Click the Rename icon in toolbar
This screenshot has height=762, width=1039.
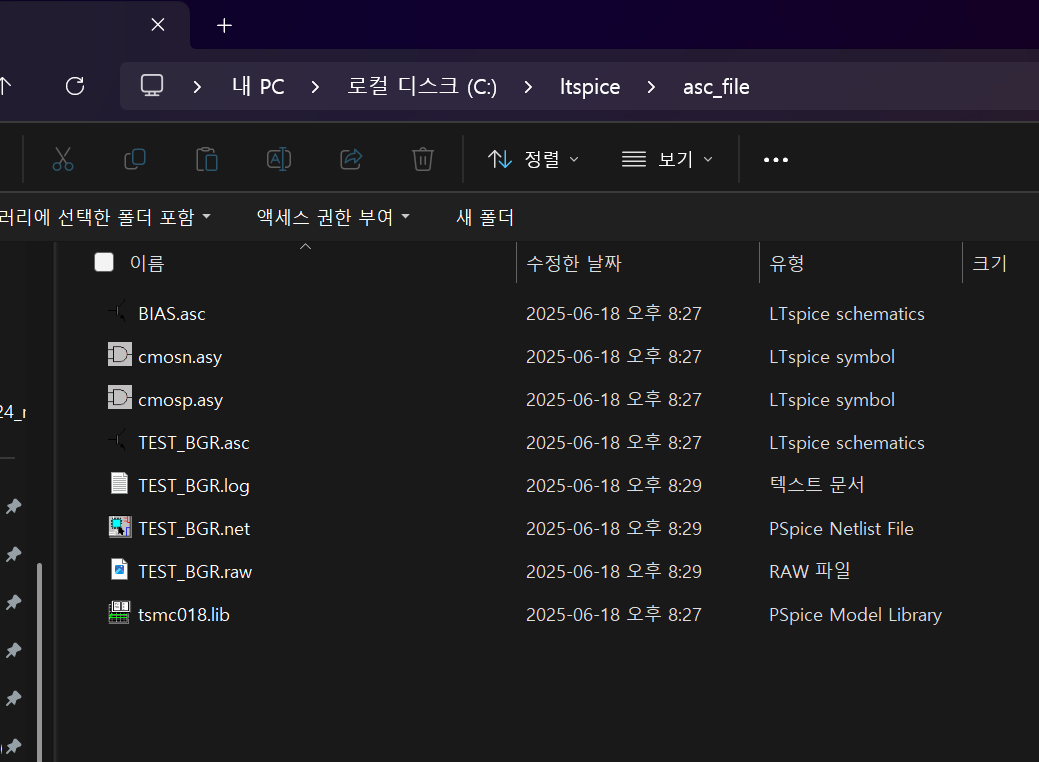pos(279,159)
